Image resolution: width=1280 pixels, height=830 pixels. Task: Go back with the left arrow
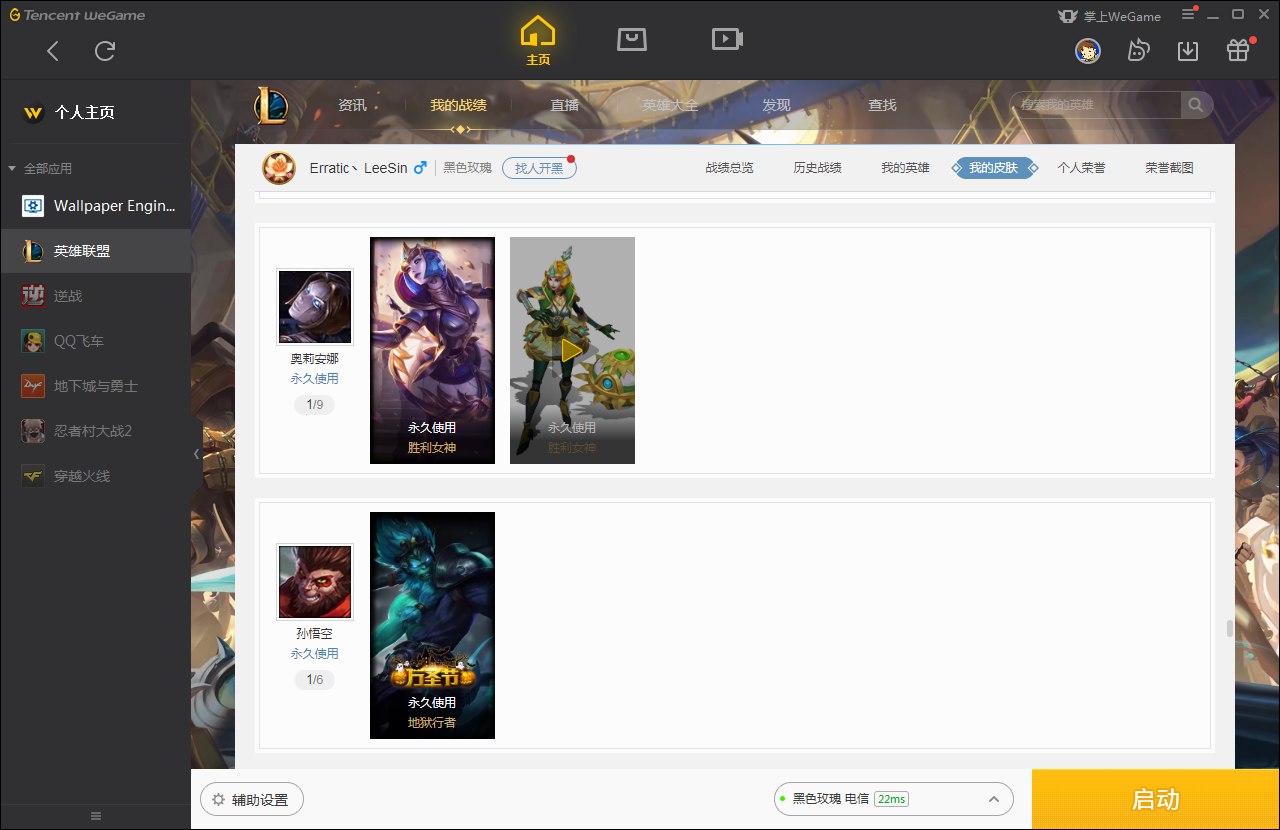(53, 51)
